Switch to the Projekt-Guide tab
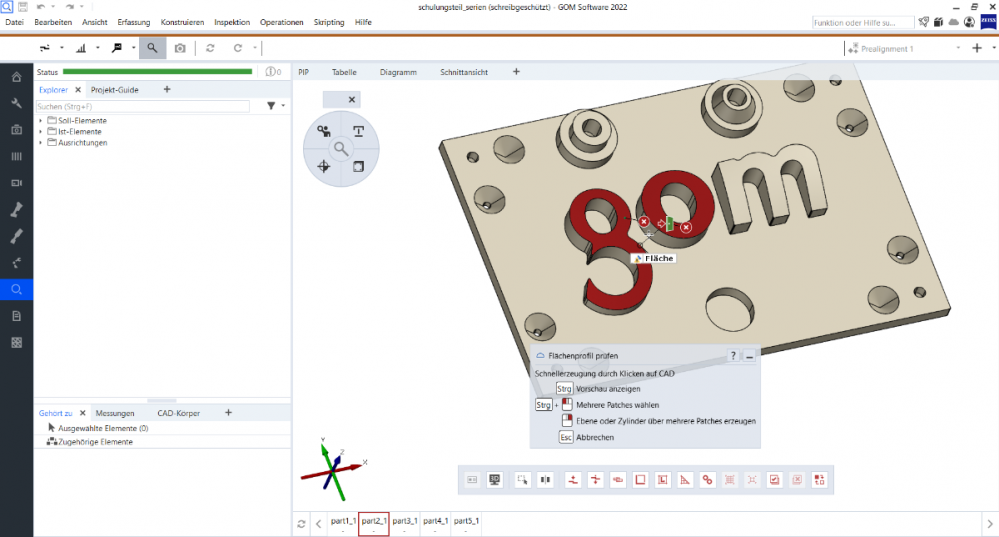Image resolution: width=999 pixels, height=537 pixels. (x=115, y=90)
